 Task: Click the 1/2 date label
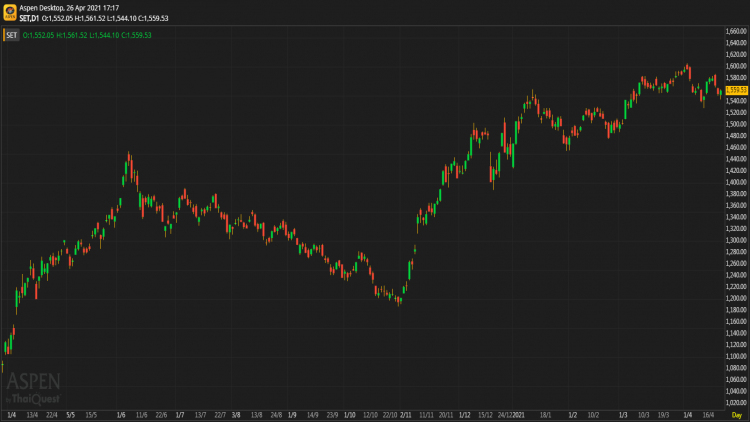click(573, 415)
